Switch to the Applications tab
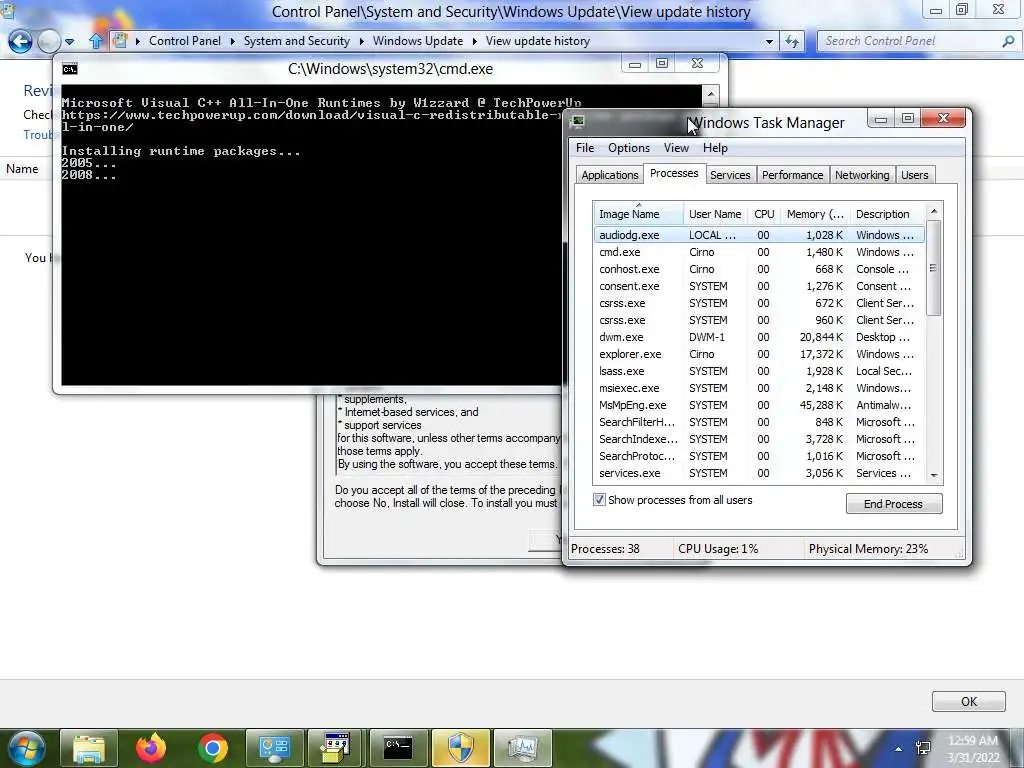The image size is (1024, 768). click(x=609, y=175)
